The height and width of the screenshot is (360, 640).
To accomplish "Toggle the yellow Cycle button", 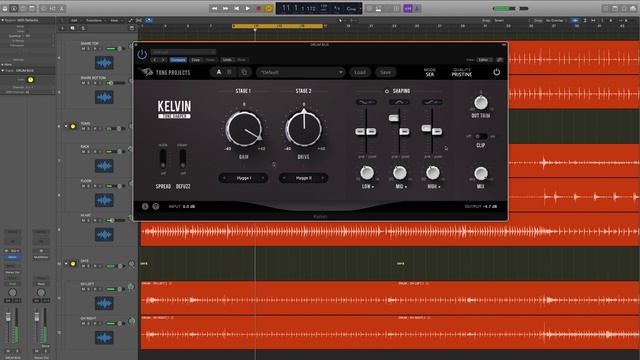I will tap(269, 8).
